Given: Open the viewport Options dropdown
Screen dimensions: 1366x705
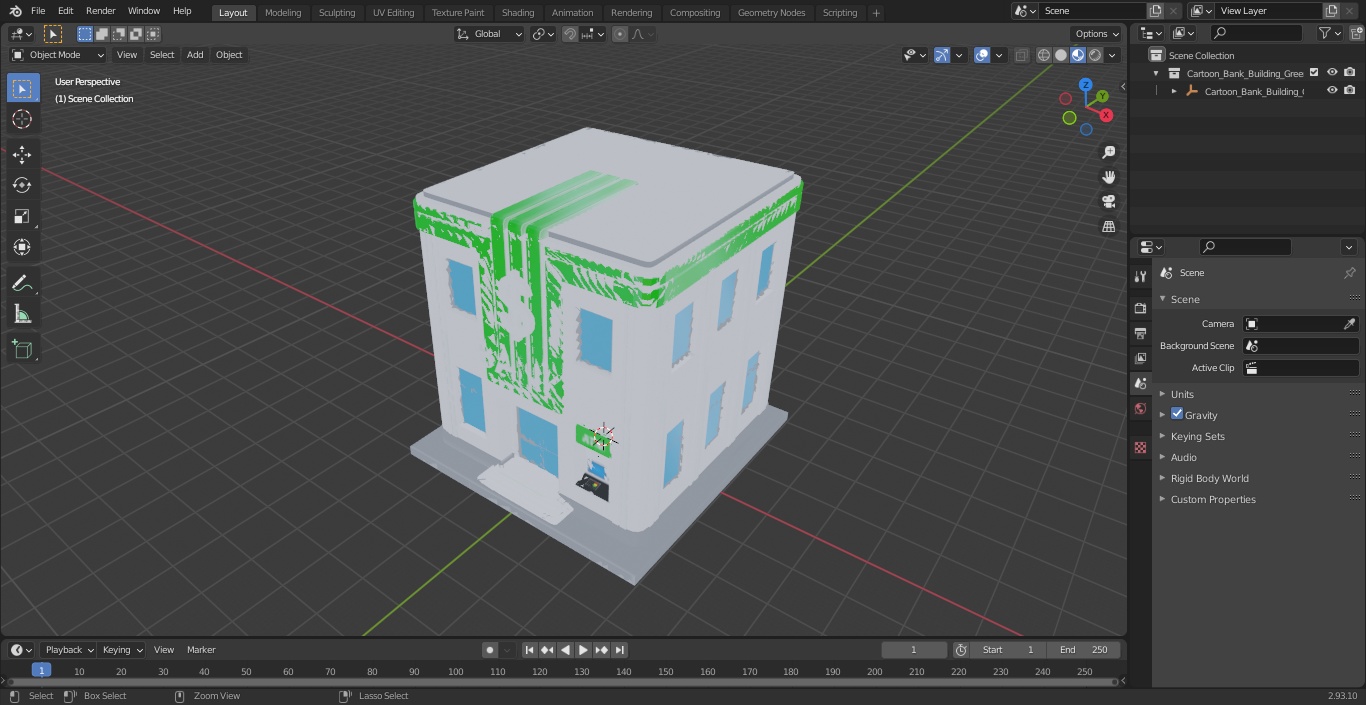Looking at the screenshot, I should click(x=1097, y=34).
